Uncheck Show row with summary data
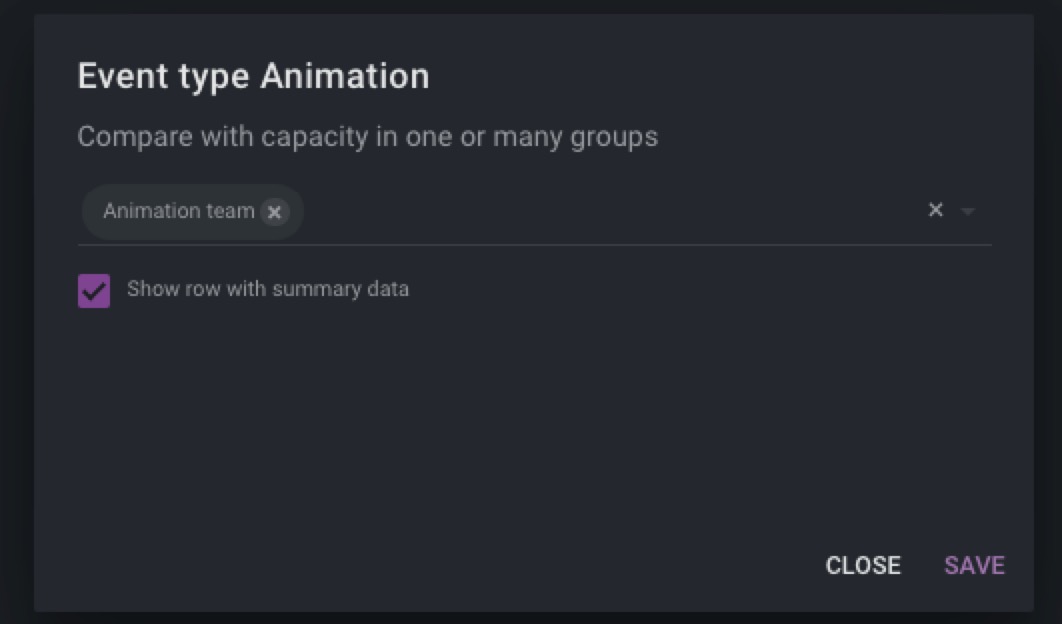Viewport: 1062px width, 624px height. [x=94, y=291]
